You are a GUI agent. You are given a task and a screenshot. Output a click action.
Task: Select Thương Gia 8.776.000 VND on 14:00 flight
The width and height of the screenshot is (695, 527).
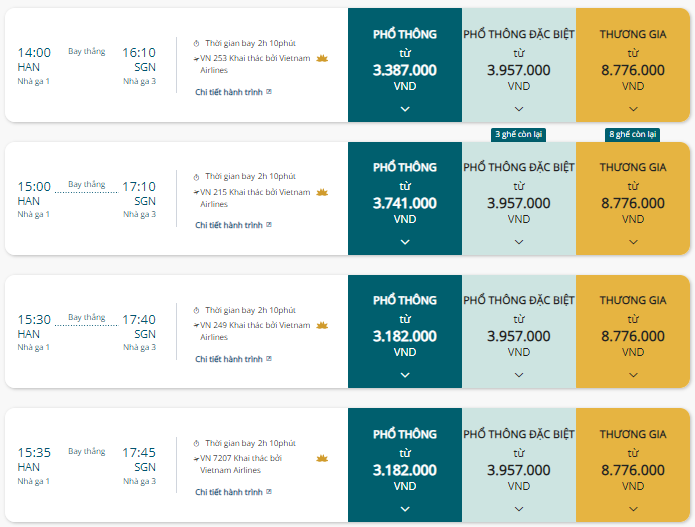tap(633, 65)
